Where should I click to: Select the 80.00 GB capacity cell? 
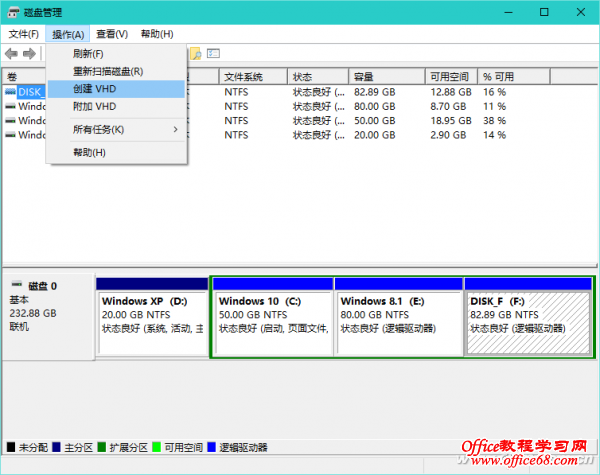pos(375,106)
